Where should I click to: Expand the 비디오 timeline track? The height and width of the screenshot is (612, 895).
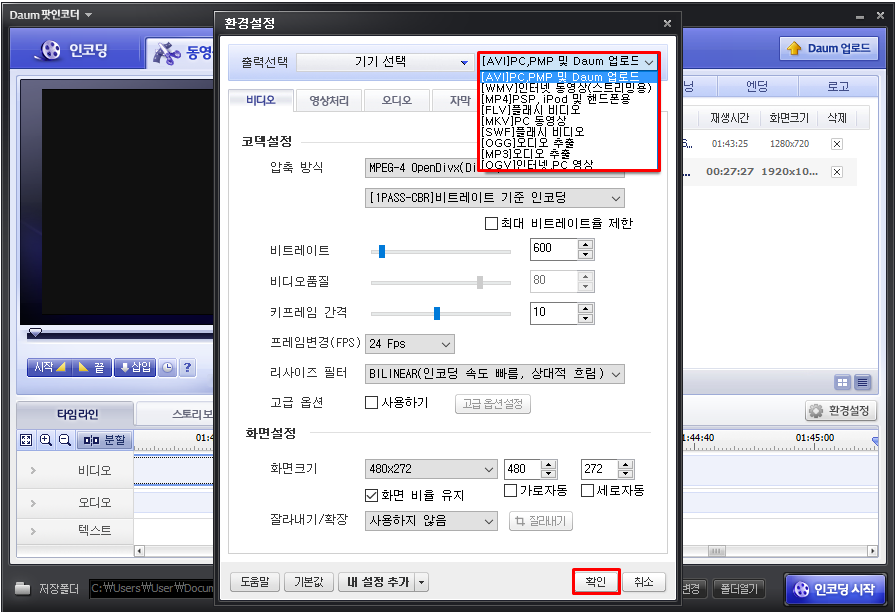[x=33, y=471]
